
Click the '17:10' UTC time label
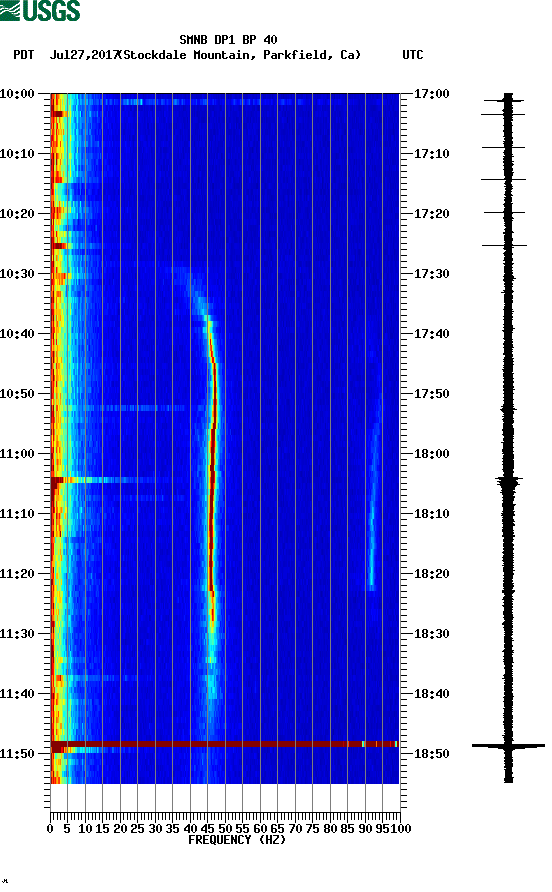[431, 154]
